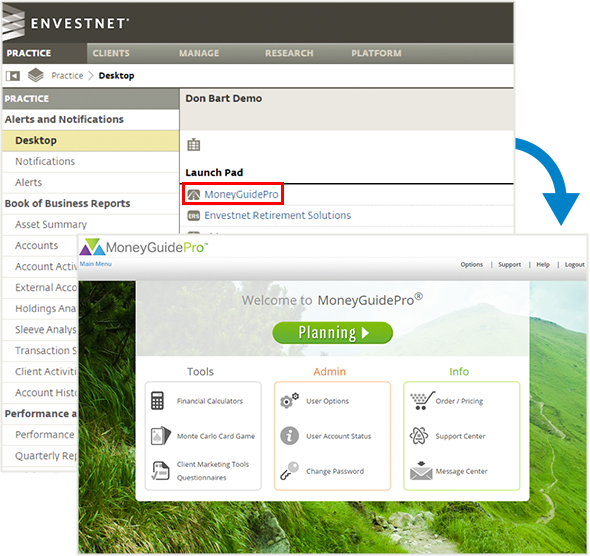Click the Envestnet Retirement Solutions ERS icon
The width and height of the screenshot is (590, 556).
tap(194, 216)
